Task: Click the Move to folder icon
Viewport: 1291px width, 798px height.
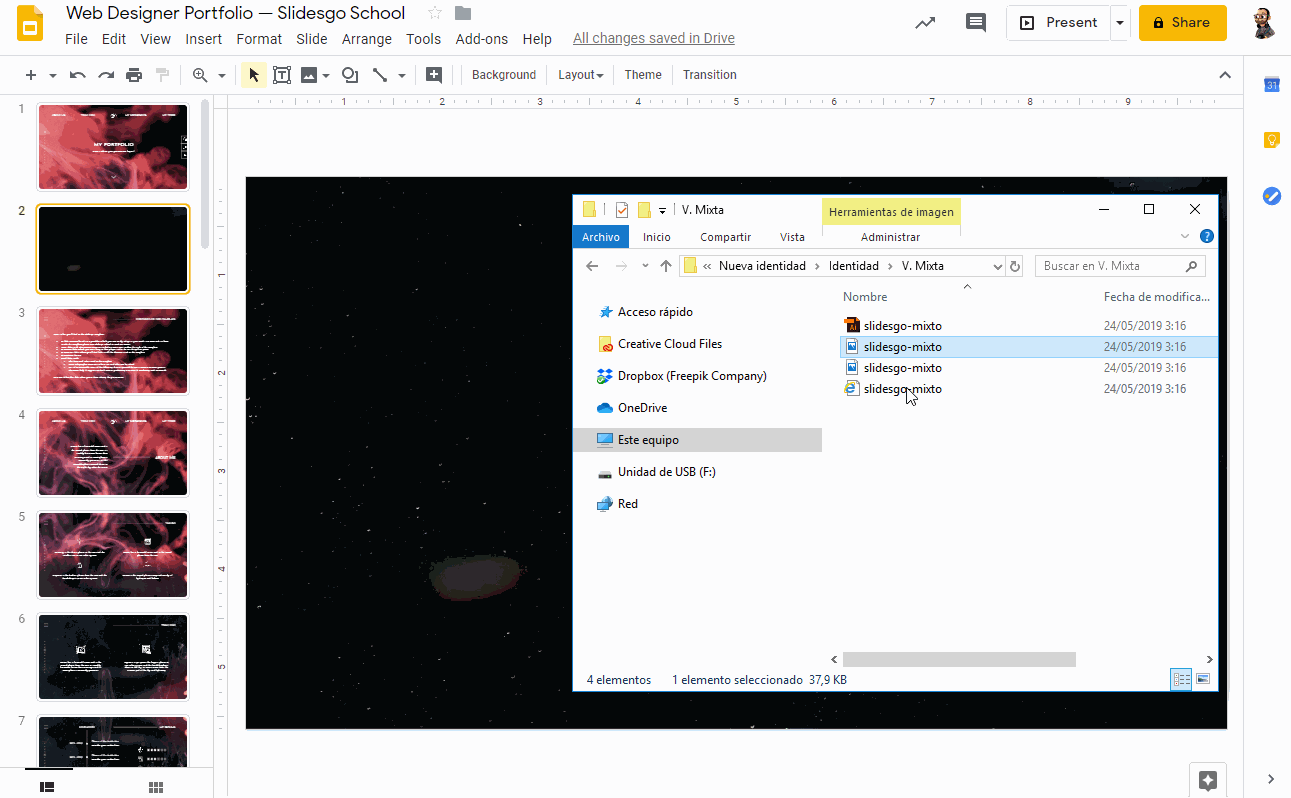Action: [x=462, y=13]
